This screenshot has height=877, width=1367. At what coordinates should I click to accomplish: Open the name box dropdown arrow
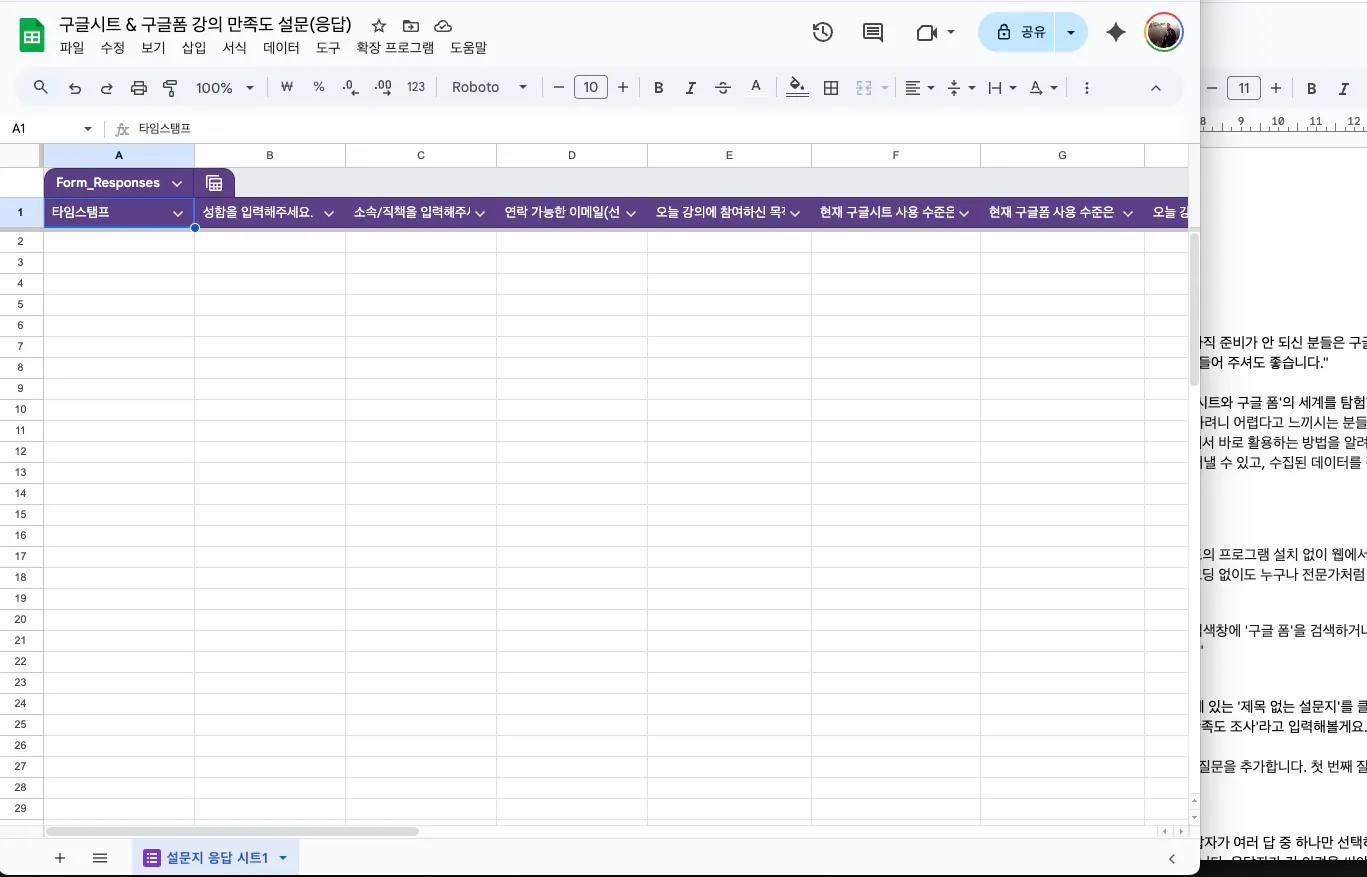point(88,129)
